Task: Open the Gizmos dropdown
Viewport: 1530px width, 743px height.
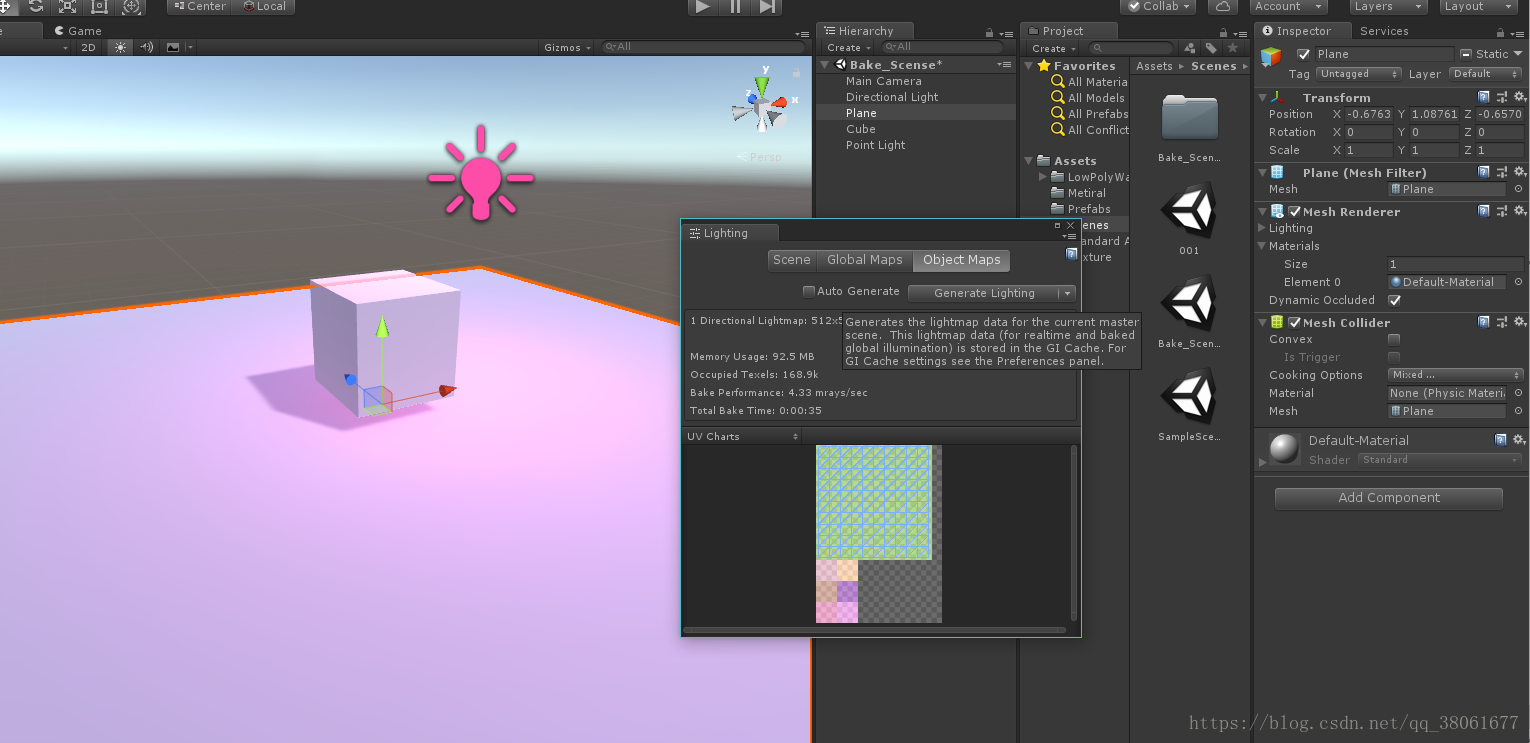Action: click(x=568, y=47)
